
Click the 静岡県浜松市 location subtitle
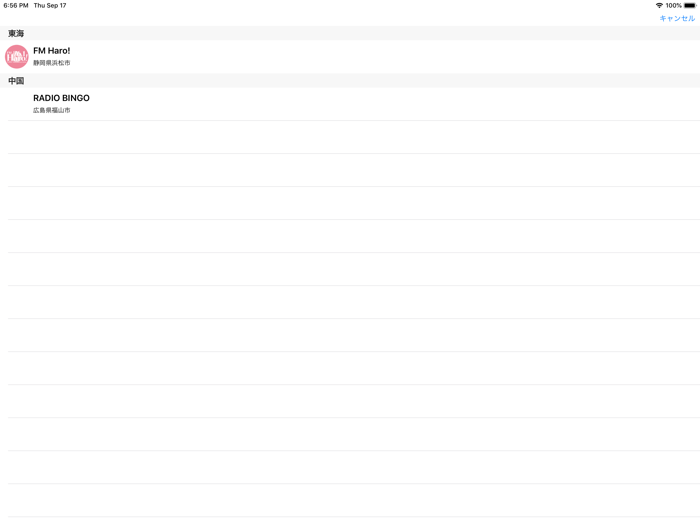52,63
